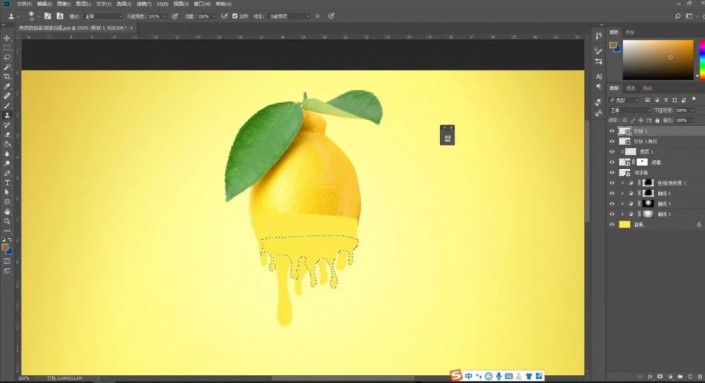Click the toolbar foreground color swatch

tap(5, 247)
